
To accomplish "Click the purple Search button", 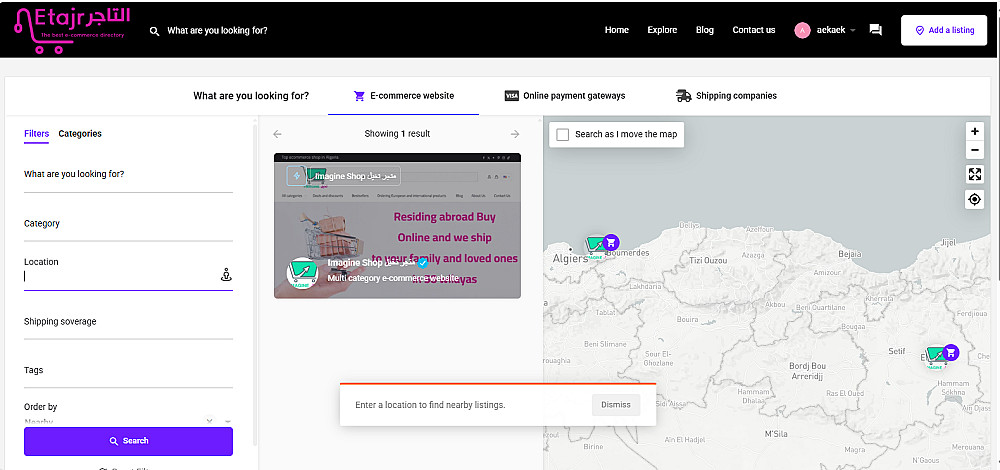I will (128, 441).
